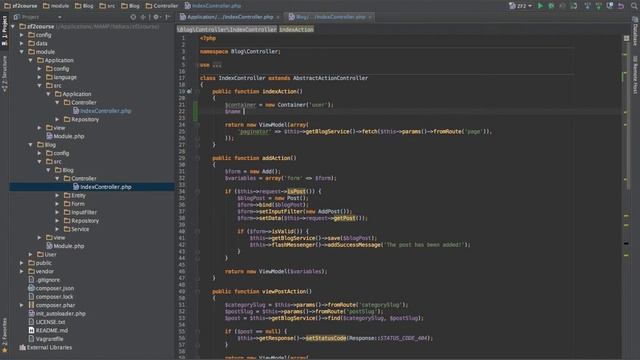The width and height of the screenshot is (640, 360).
Task: Click the scroll from source target icon
Action: click(133, 17)
